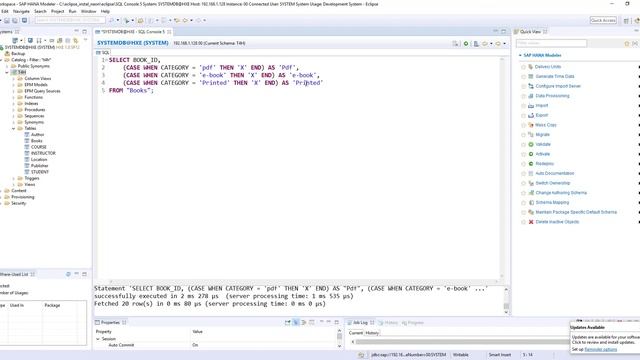Click the Open Perspective icon beside Quick Access
The width and height of the screenshot is (640, 360).
[626, 20]
